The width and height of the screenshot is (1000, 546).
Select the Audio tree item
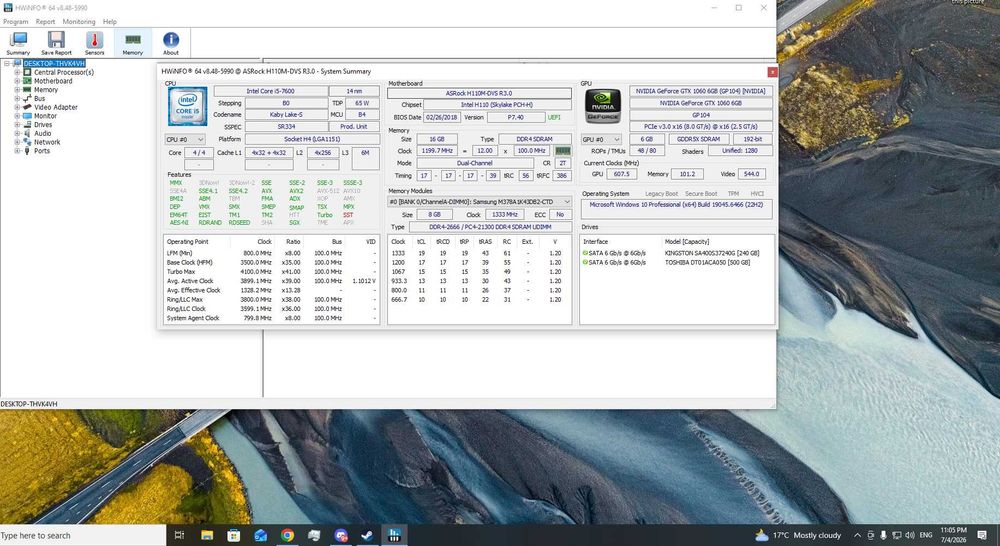[42, 133]
